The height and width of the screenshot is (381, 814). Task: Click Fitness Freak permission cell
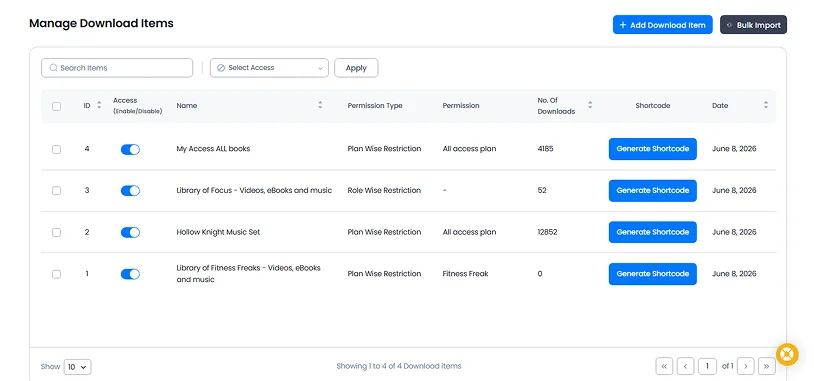tap(466, 274)
